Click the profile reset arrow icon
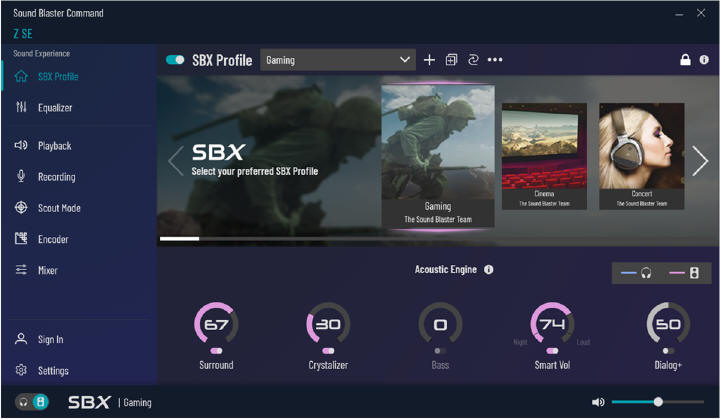Screen dimensions: 720x419 (473, 60)
